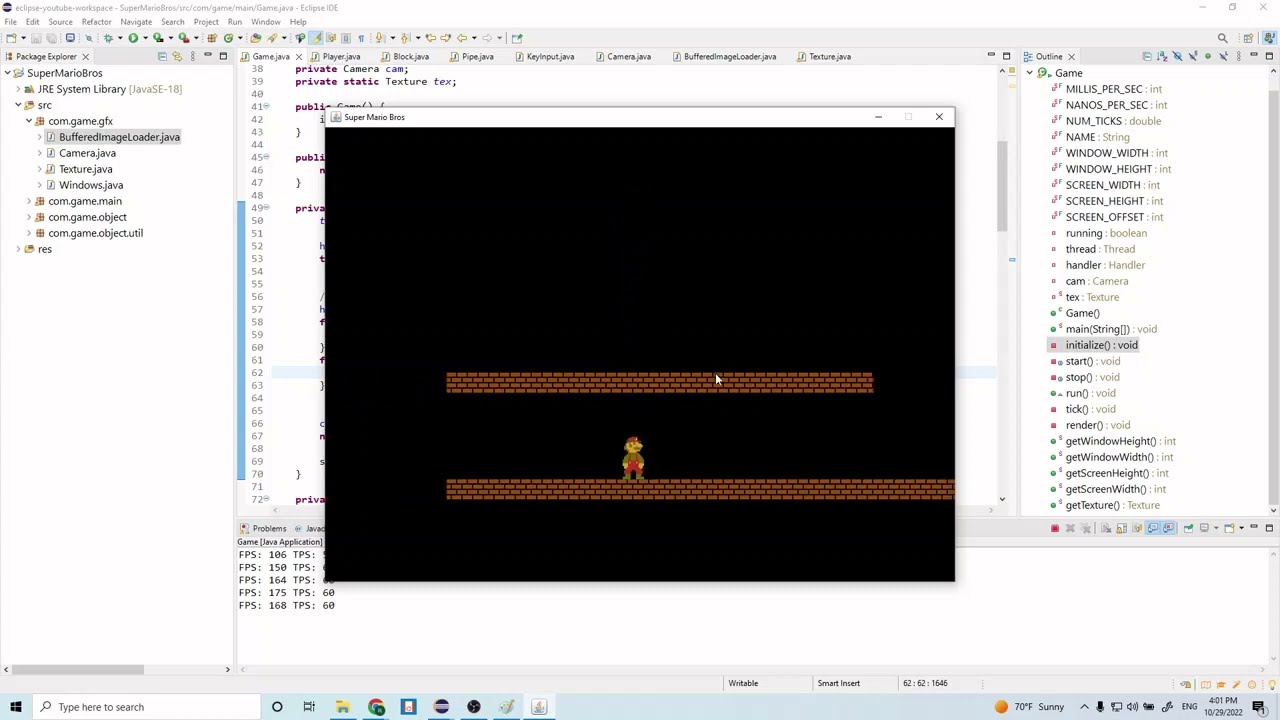Screen dimensions: 1280x720
Task: Close the Game.java editor tab
Action: pos(299,57)
